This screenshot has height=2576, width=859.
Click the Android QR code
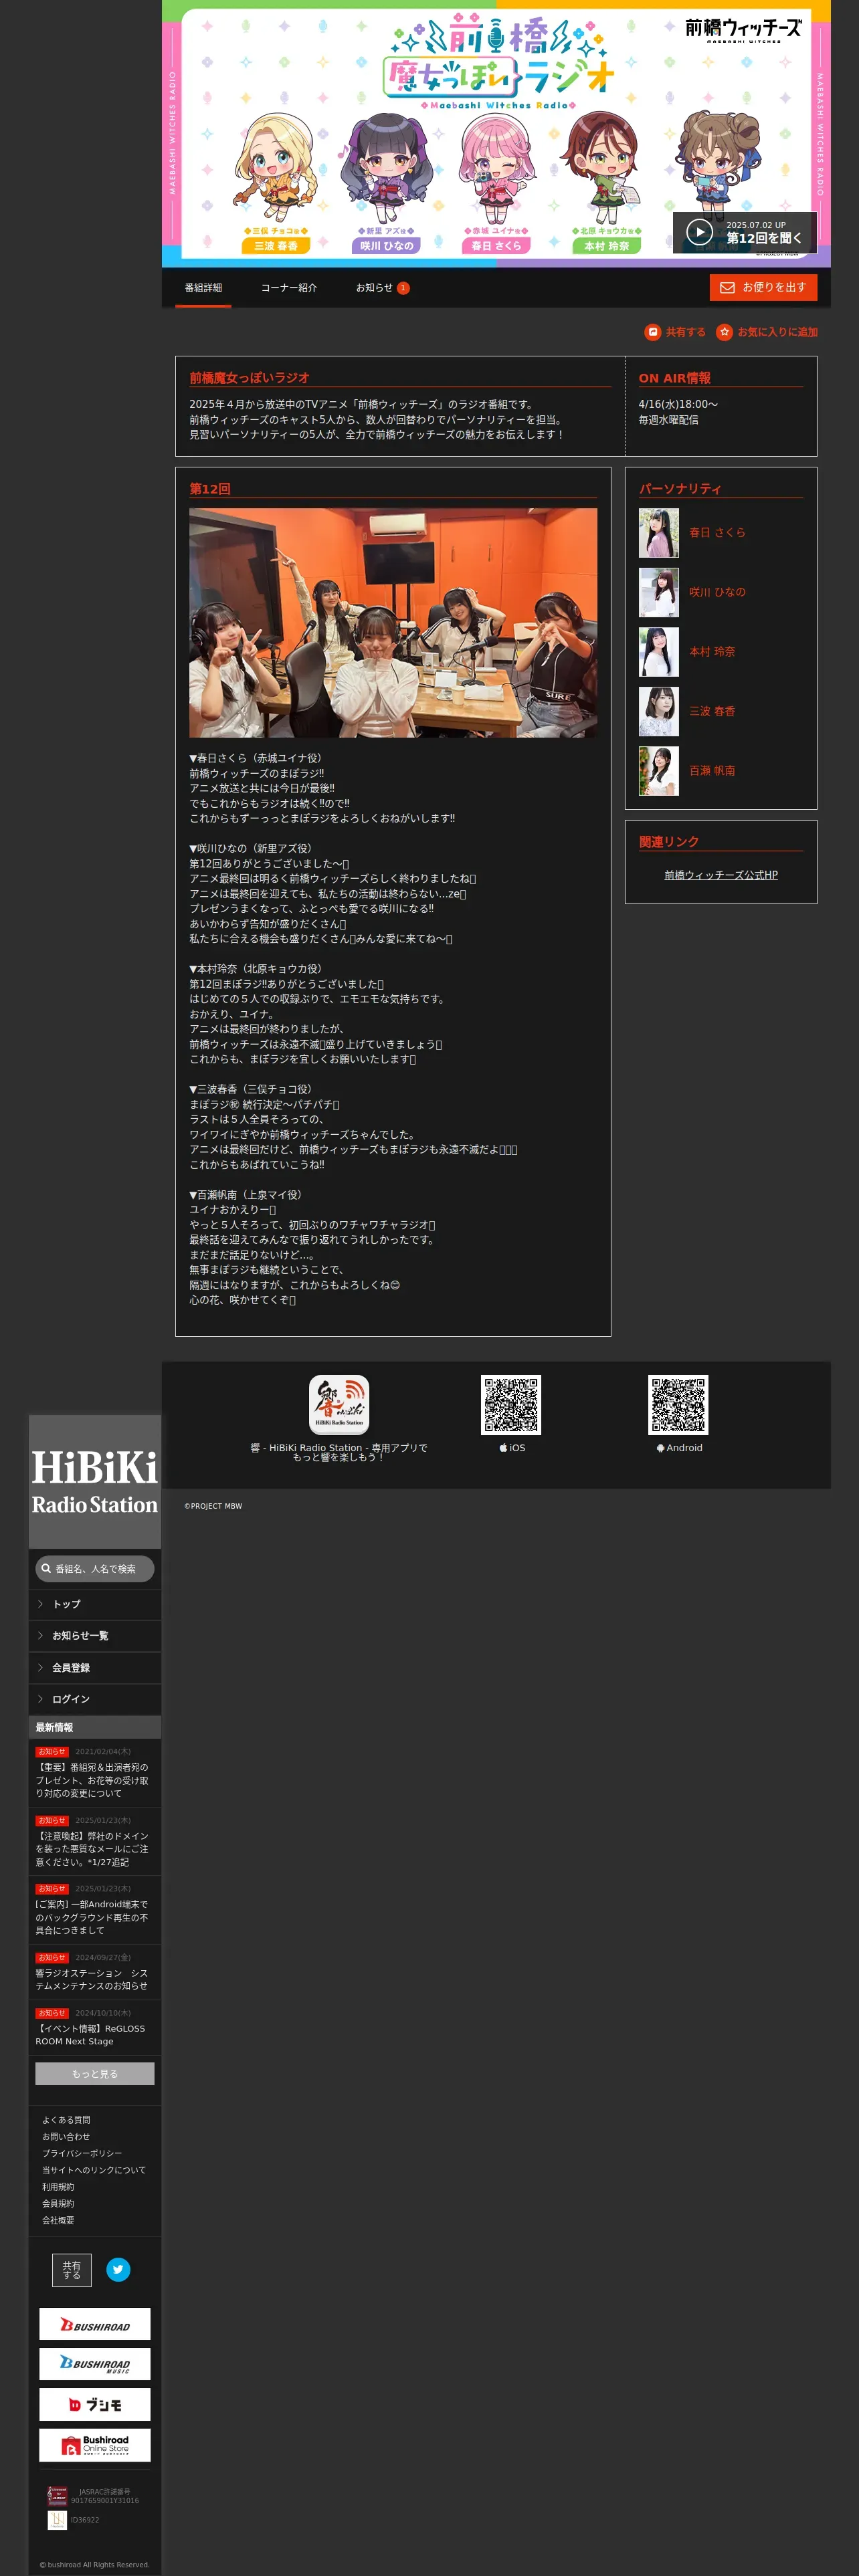point(678,1405)
